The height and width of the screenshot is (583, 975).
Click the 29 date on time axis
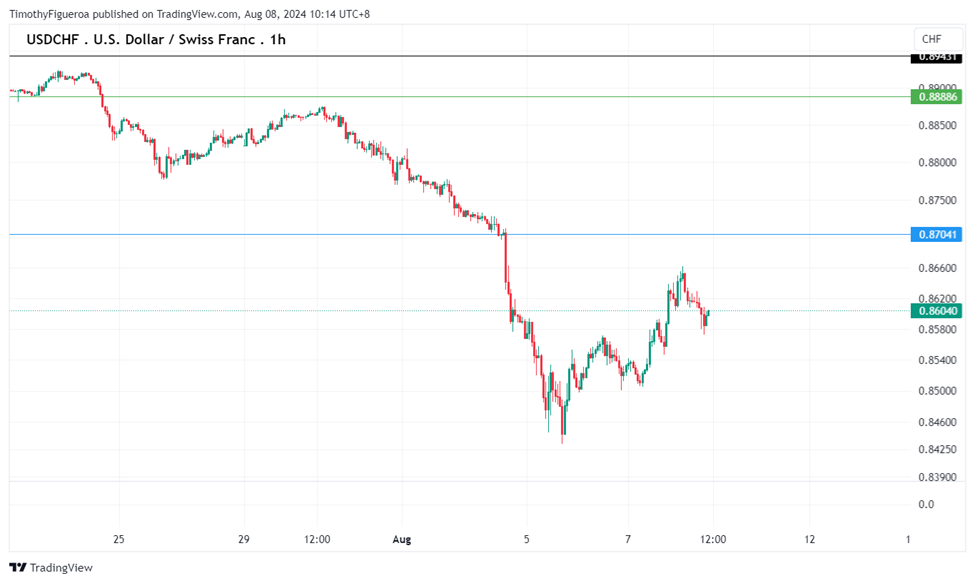[244, 540]
